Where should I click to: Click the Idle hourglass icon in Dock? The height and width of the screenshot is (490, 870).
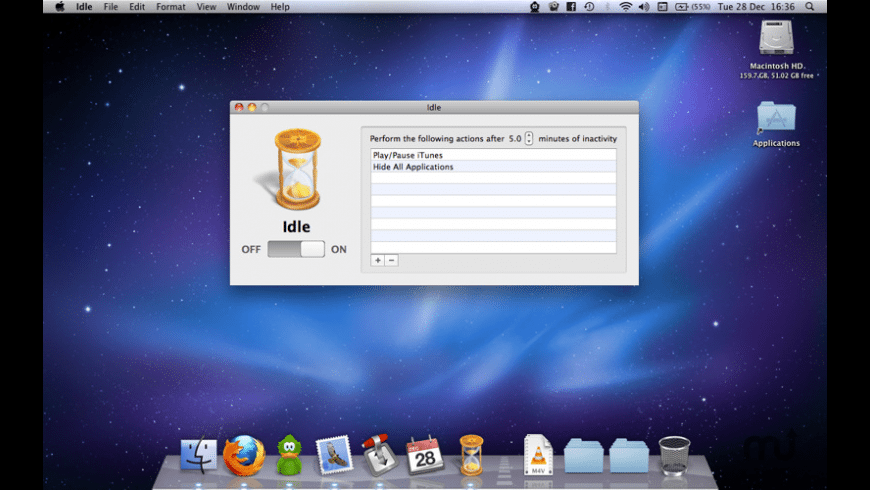click(x=471, y=455)
